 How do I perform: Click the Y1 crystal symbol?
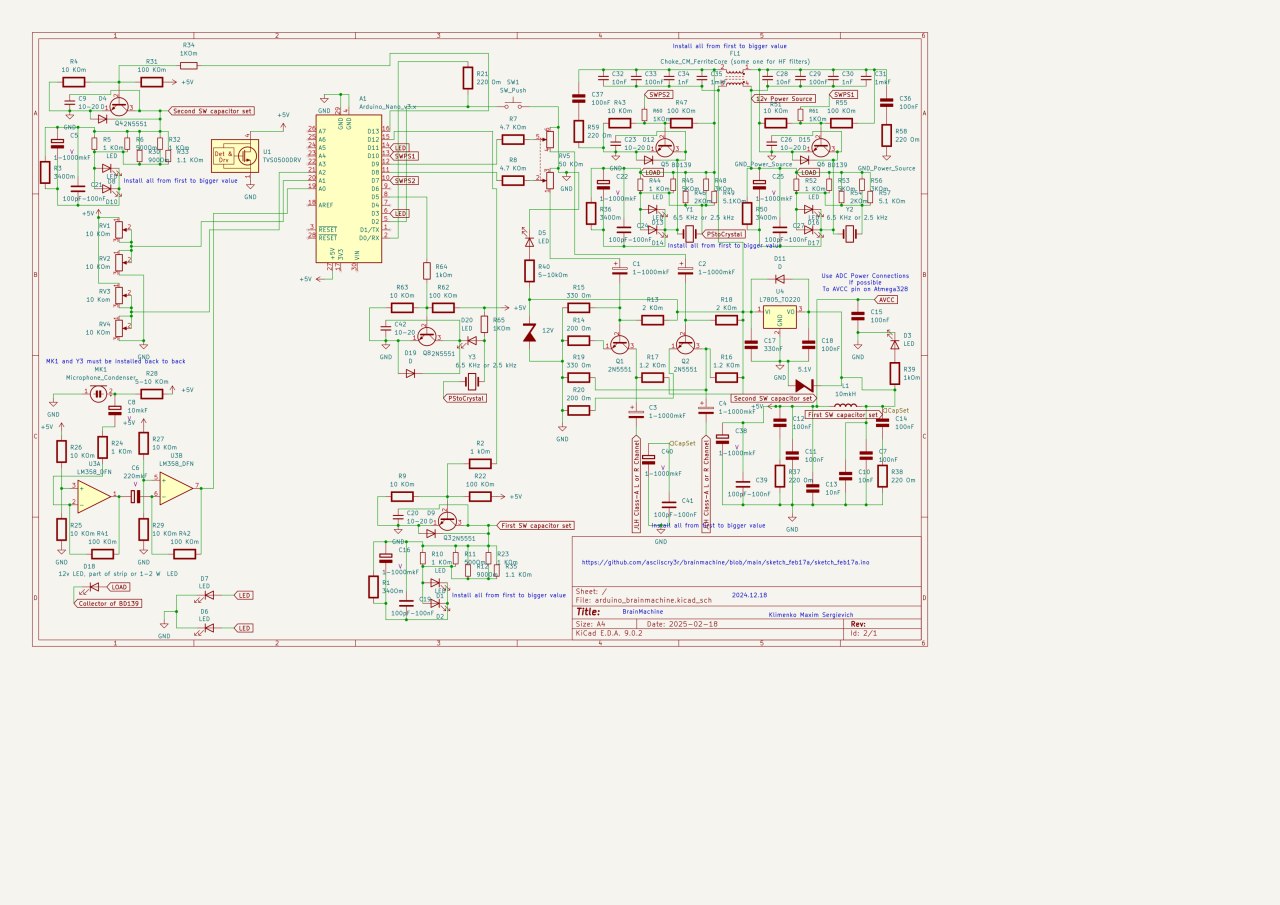click(689, 232)
